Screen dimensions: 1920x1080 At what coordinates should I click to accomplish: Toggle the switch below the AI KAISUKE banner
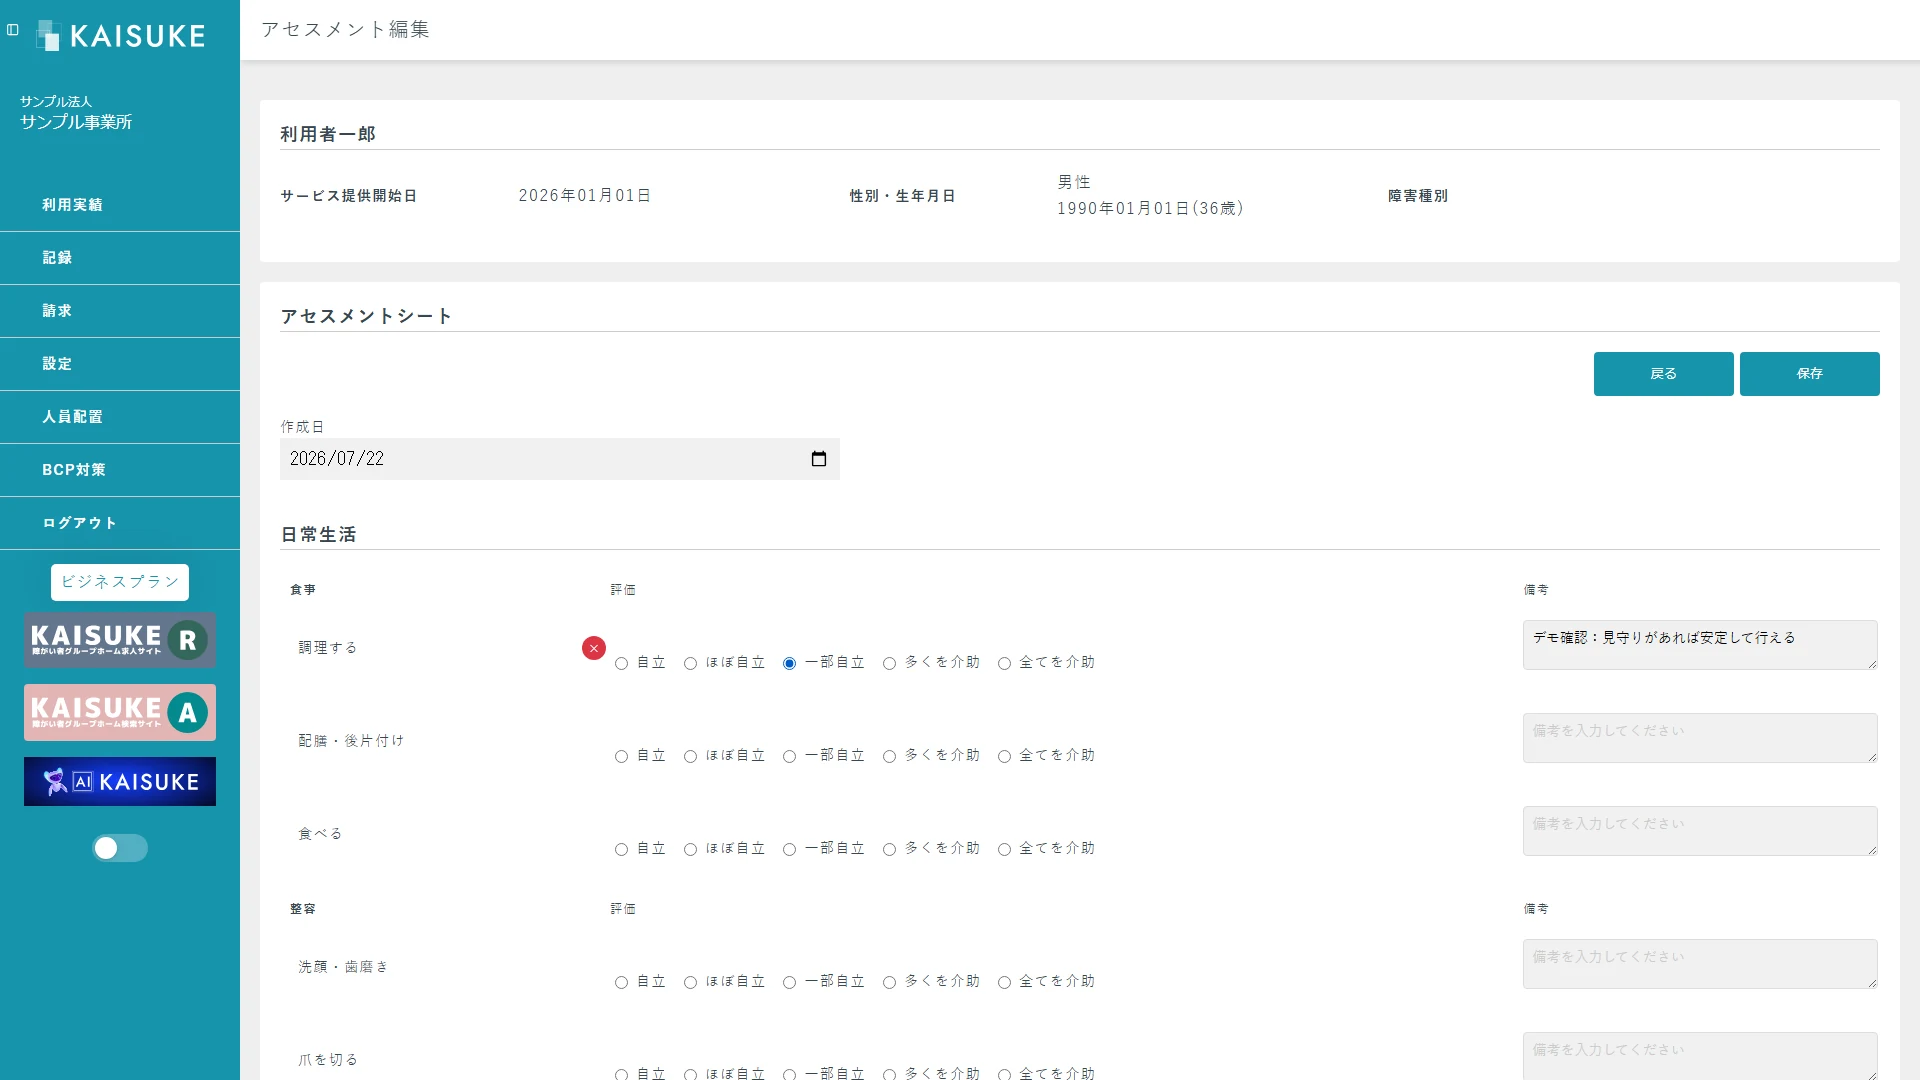tap(120, 848)
